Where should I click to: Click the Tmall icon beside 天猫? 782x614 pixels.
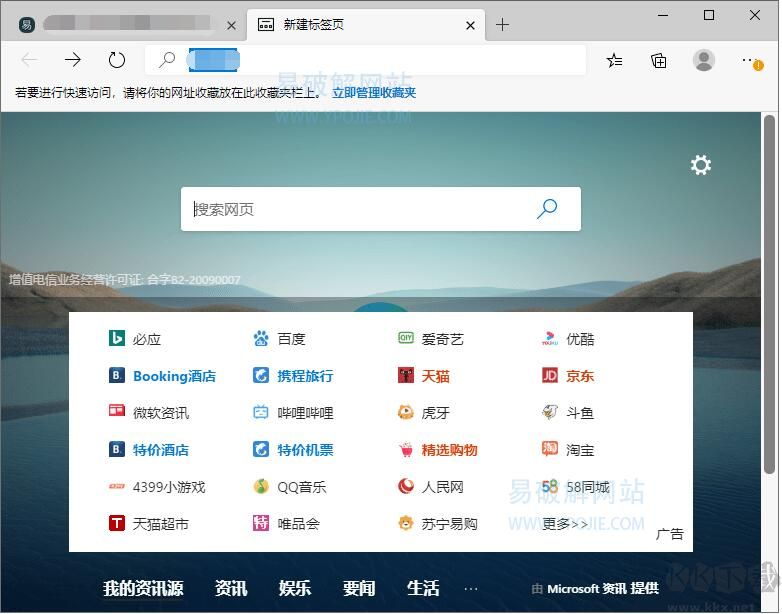coord(405,375)
